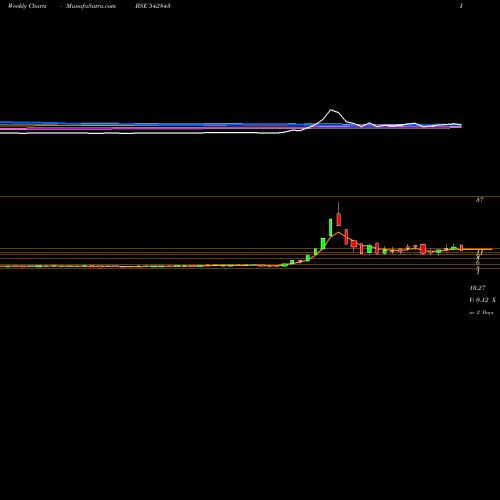Click the 'MunafaSutra.com' label
500x500 pixels.
click(x=91, y=6)
